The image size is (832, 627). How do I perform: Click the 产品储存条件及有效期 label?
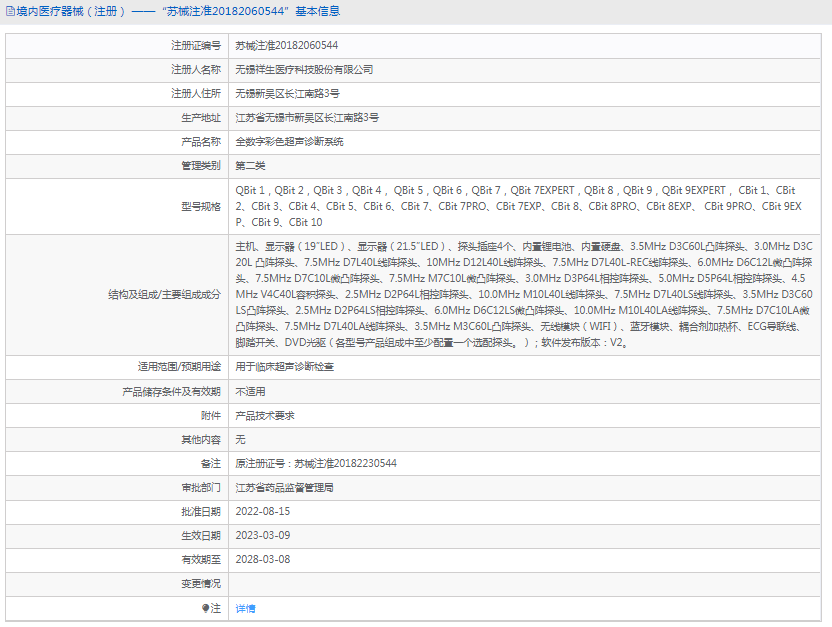pos(171,391)
